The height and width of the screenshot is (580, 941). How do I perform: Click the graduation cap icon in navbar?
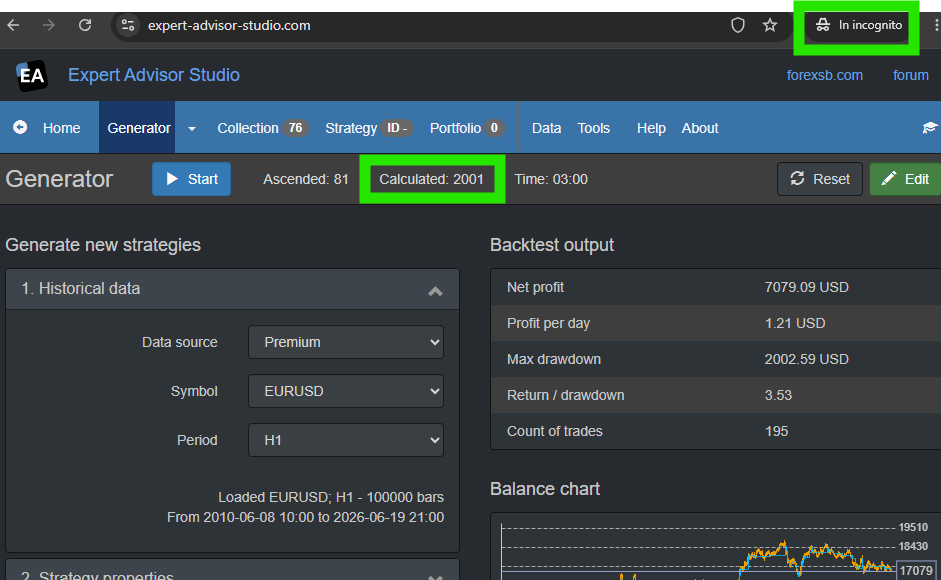click(930, 128)
